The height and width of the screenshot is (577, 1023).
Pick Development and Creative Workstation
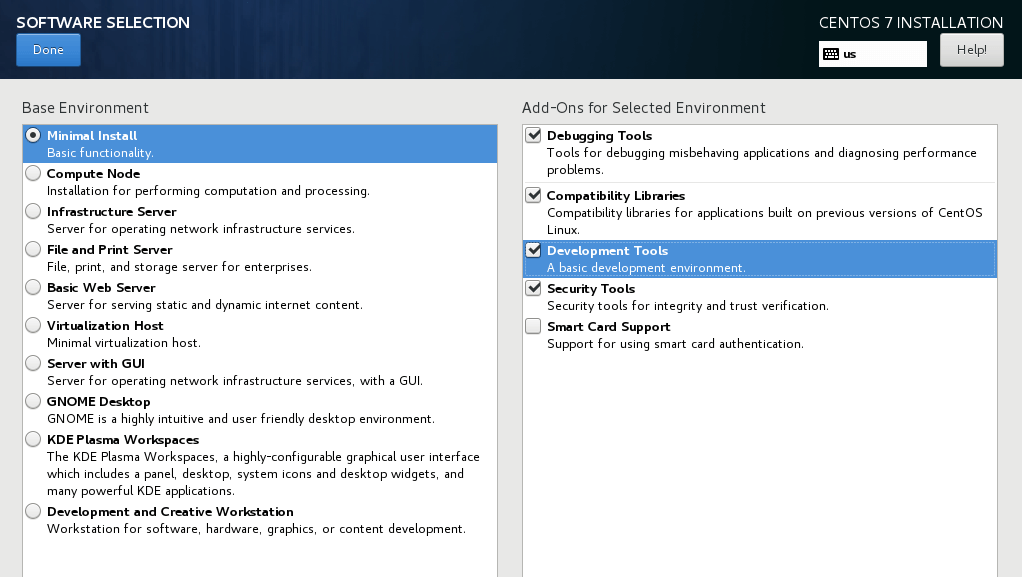[x=34, y=511]
